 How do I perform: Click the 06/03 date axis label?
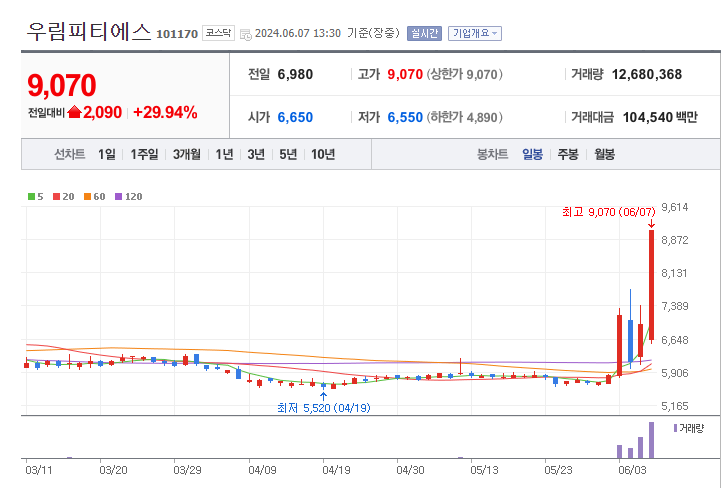(632, 470)
